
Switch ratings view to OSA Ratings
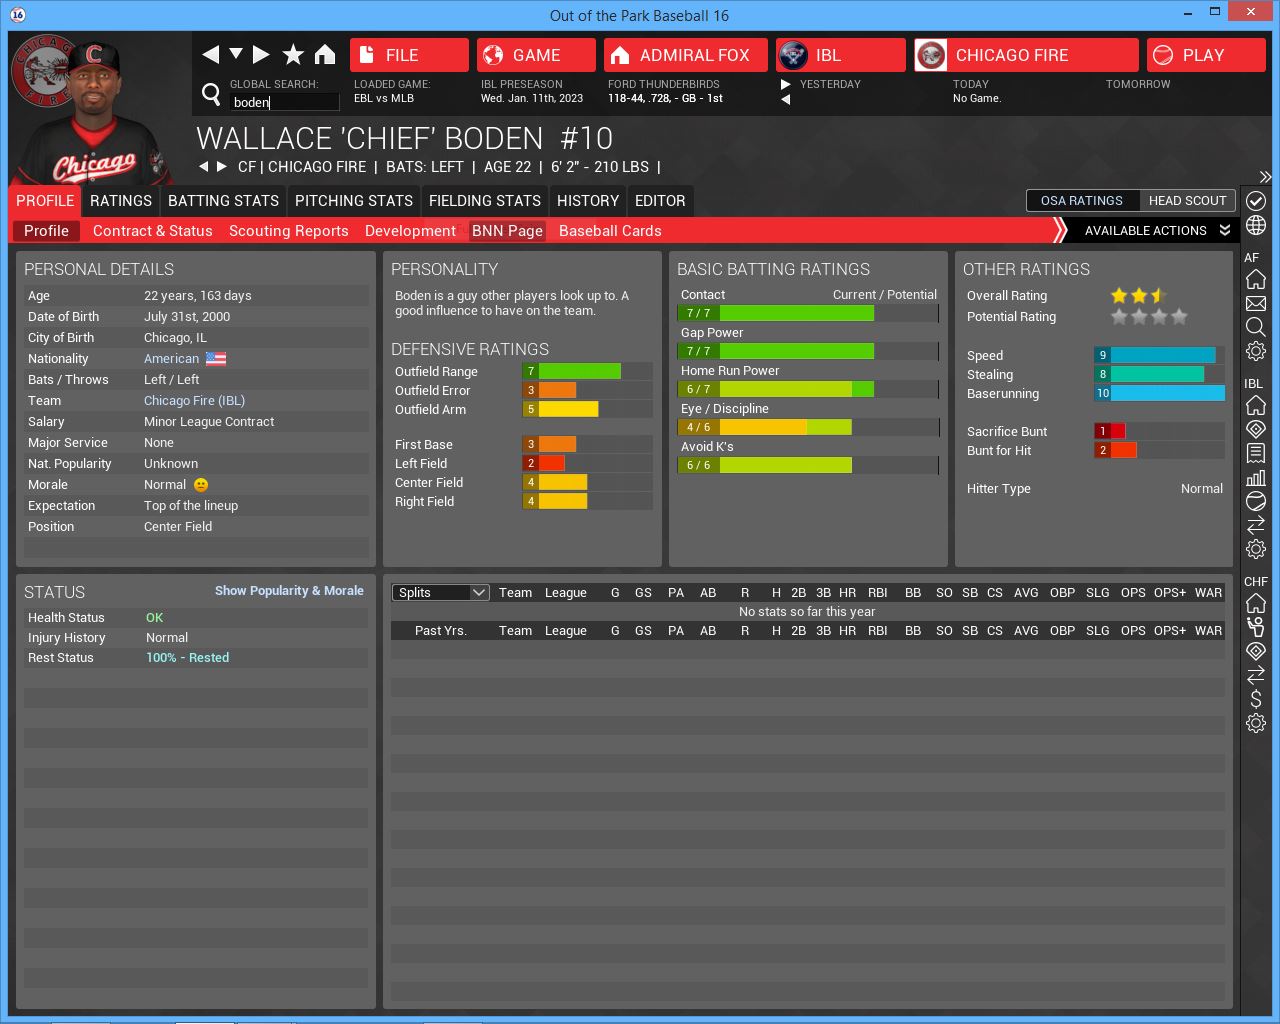pyautogui.click(x=1081, y=201)
